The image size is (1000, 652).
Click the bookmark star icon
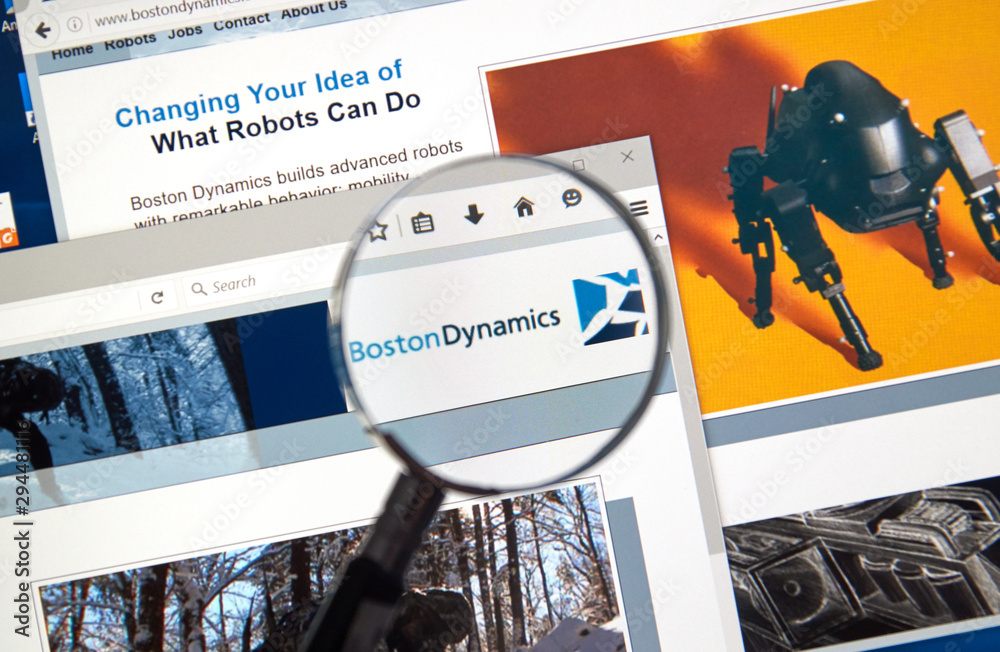pos(378,230)
